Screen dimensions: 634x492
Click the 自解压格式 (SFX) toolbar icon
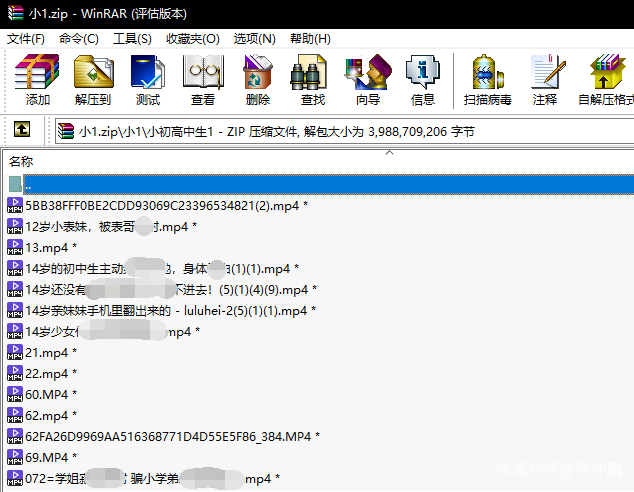(606, 80)
